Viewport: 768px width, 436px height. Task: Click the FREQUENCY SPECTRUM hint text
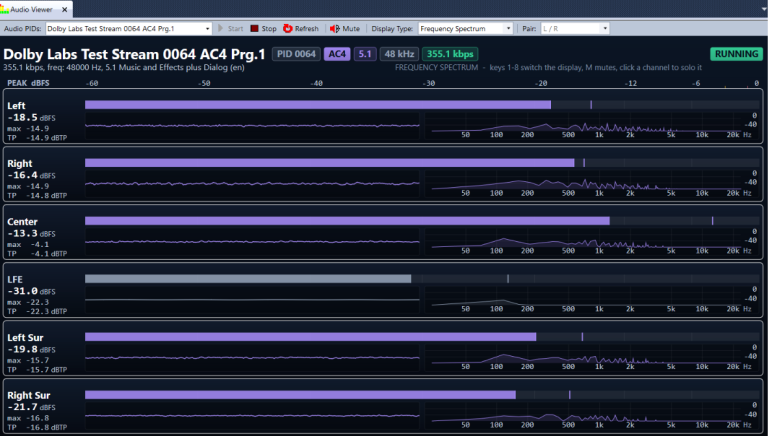click(549, 68)
